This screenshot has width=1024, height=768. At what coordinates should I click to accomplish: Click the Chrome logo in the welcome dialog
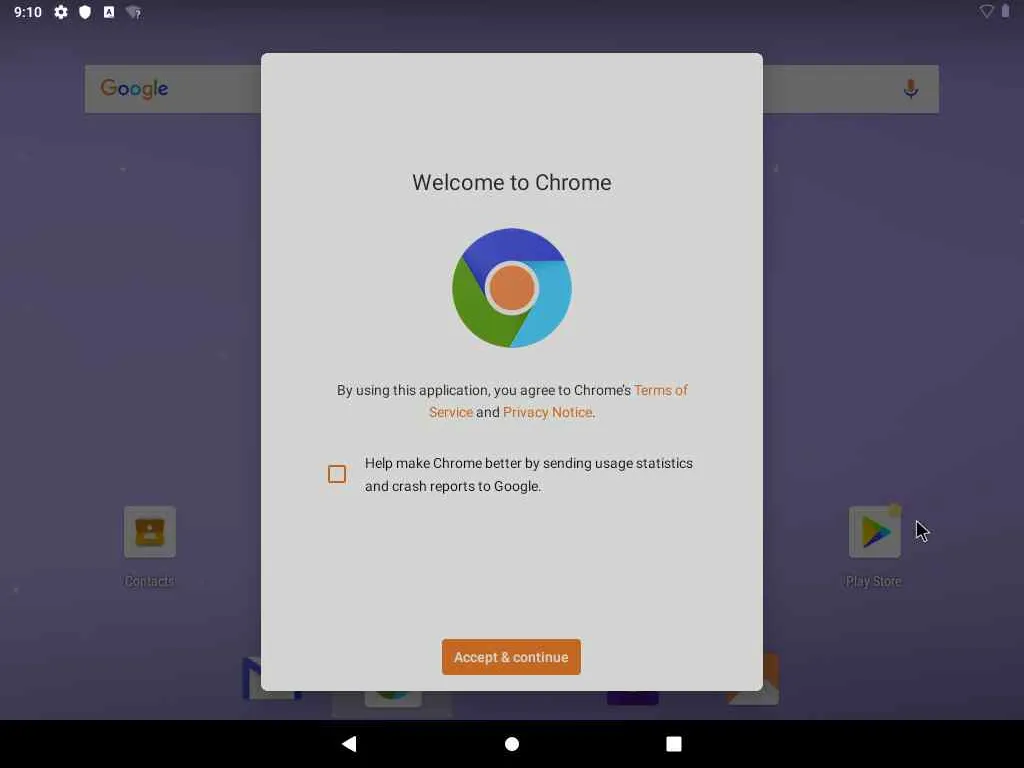511,288
